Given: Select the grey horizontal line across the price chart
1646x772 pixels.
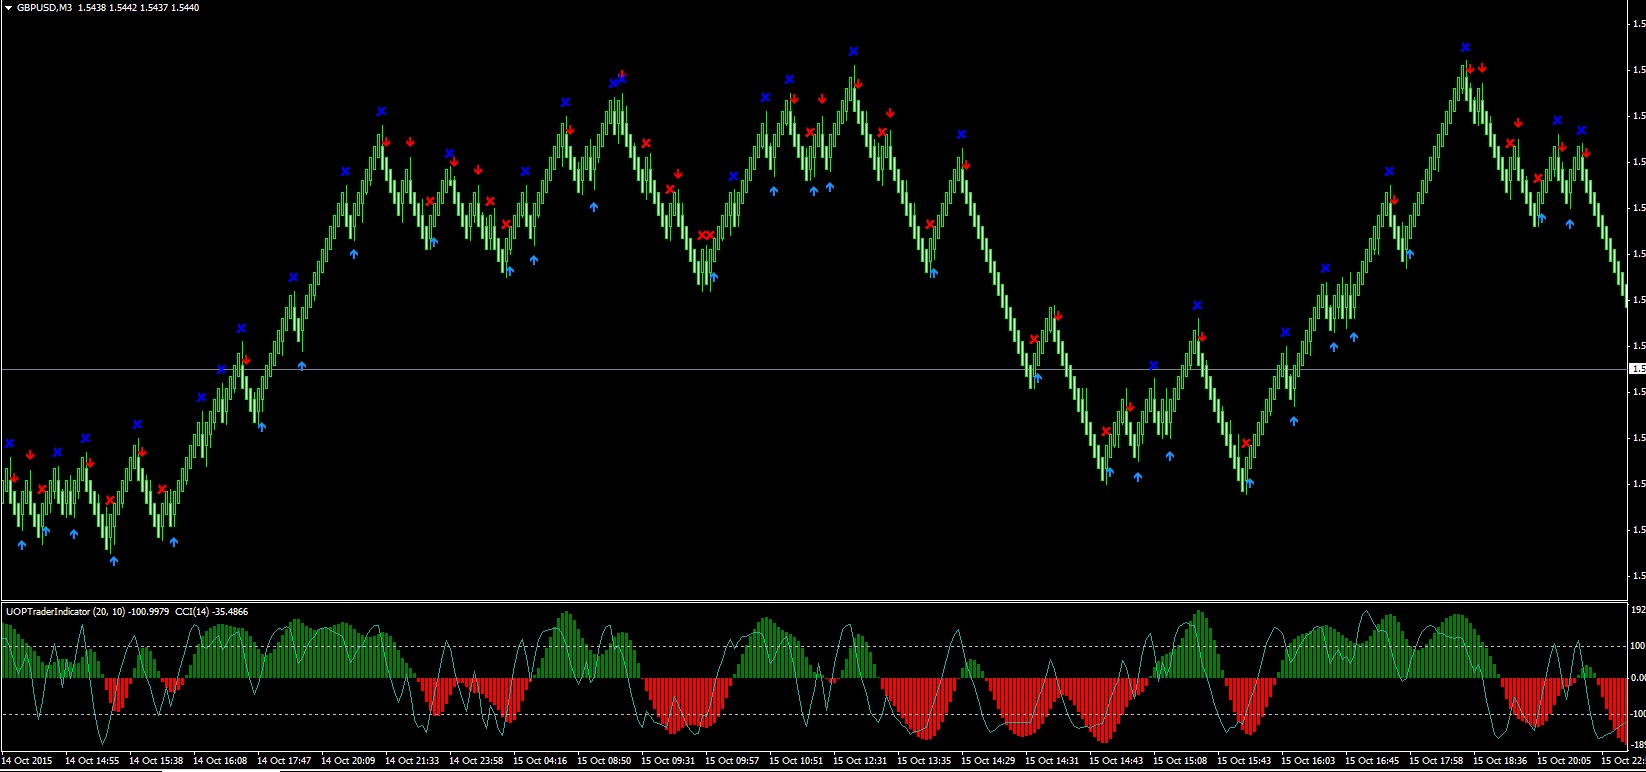Looking at the screenshot, I should coord(814,369).
